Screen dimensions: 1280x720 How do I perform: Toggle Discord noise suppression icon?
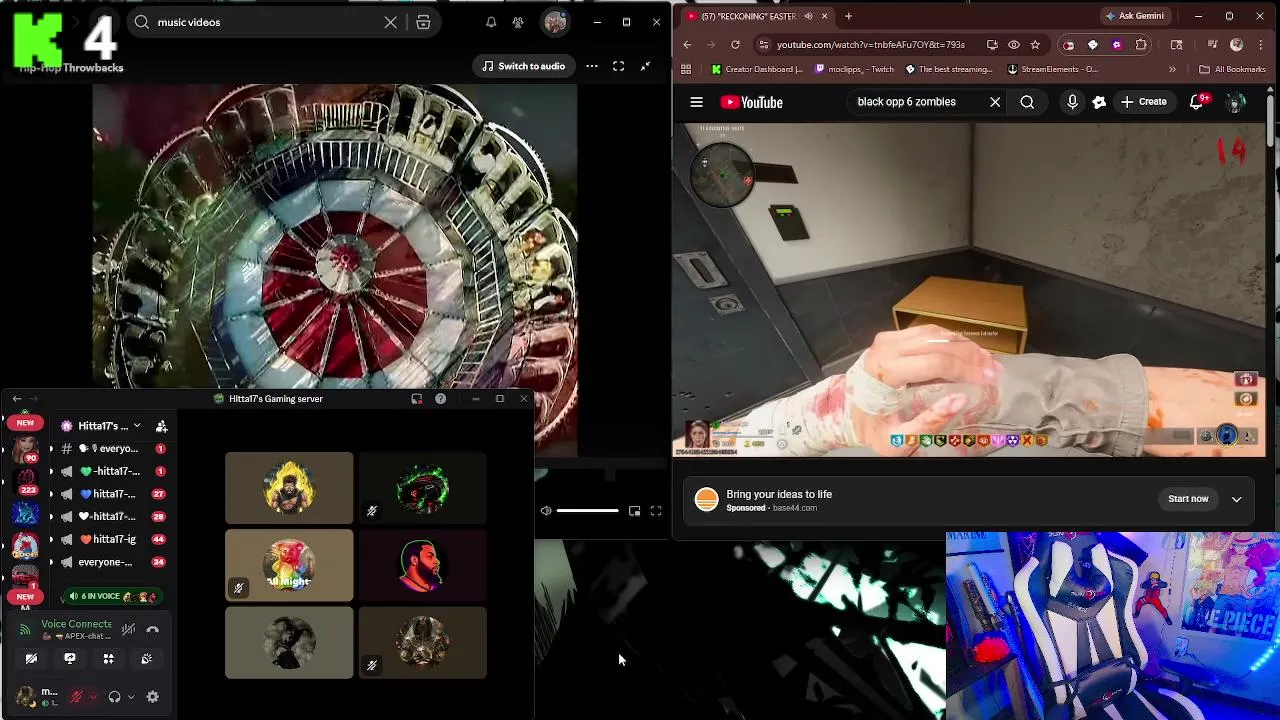tap(128, 629)
